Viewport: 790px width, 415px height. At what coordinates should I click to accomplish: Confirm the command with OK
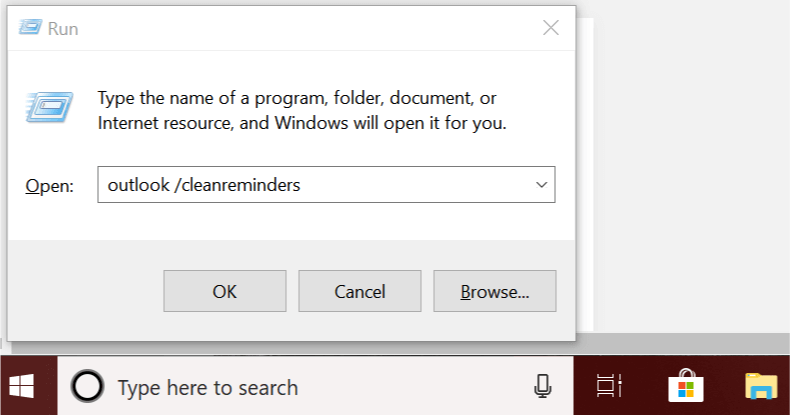225,291
